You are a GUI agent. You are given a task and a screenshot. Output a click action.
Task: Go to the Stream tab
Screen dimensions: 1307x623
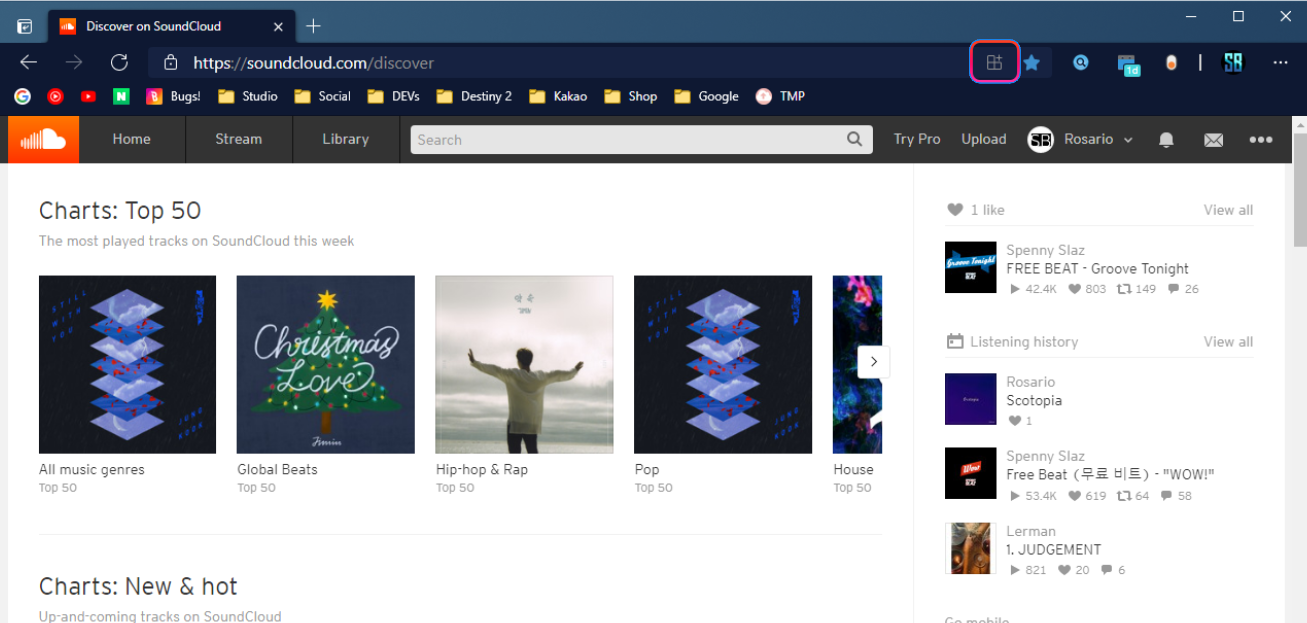click(x=239, y=139)
